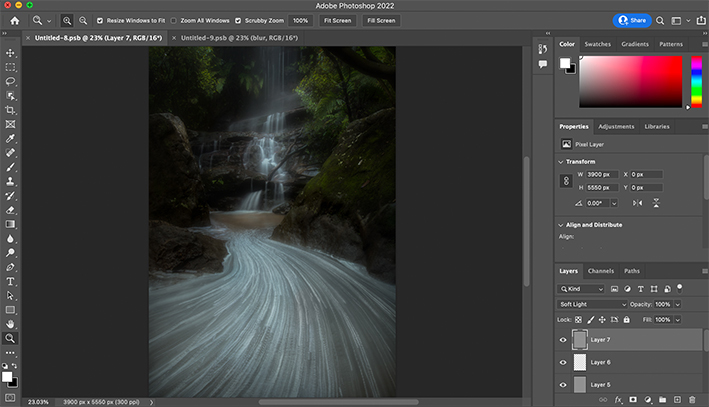This screenshot has height=407, width=709.
Task: Enable Zoom All Windows checkbox
Action: point(174,20)
